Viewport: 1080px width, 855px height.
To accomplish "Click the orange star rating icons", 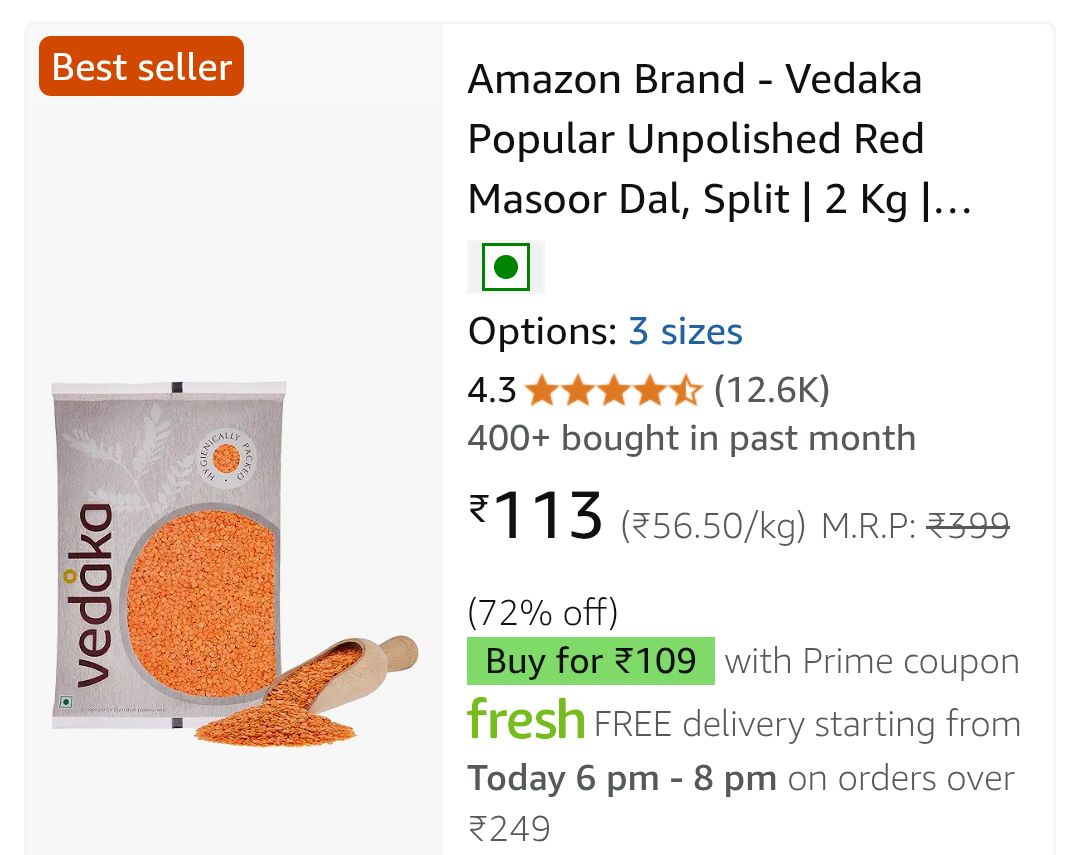I will click(x=614, y=390).
